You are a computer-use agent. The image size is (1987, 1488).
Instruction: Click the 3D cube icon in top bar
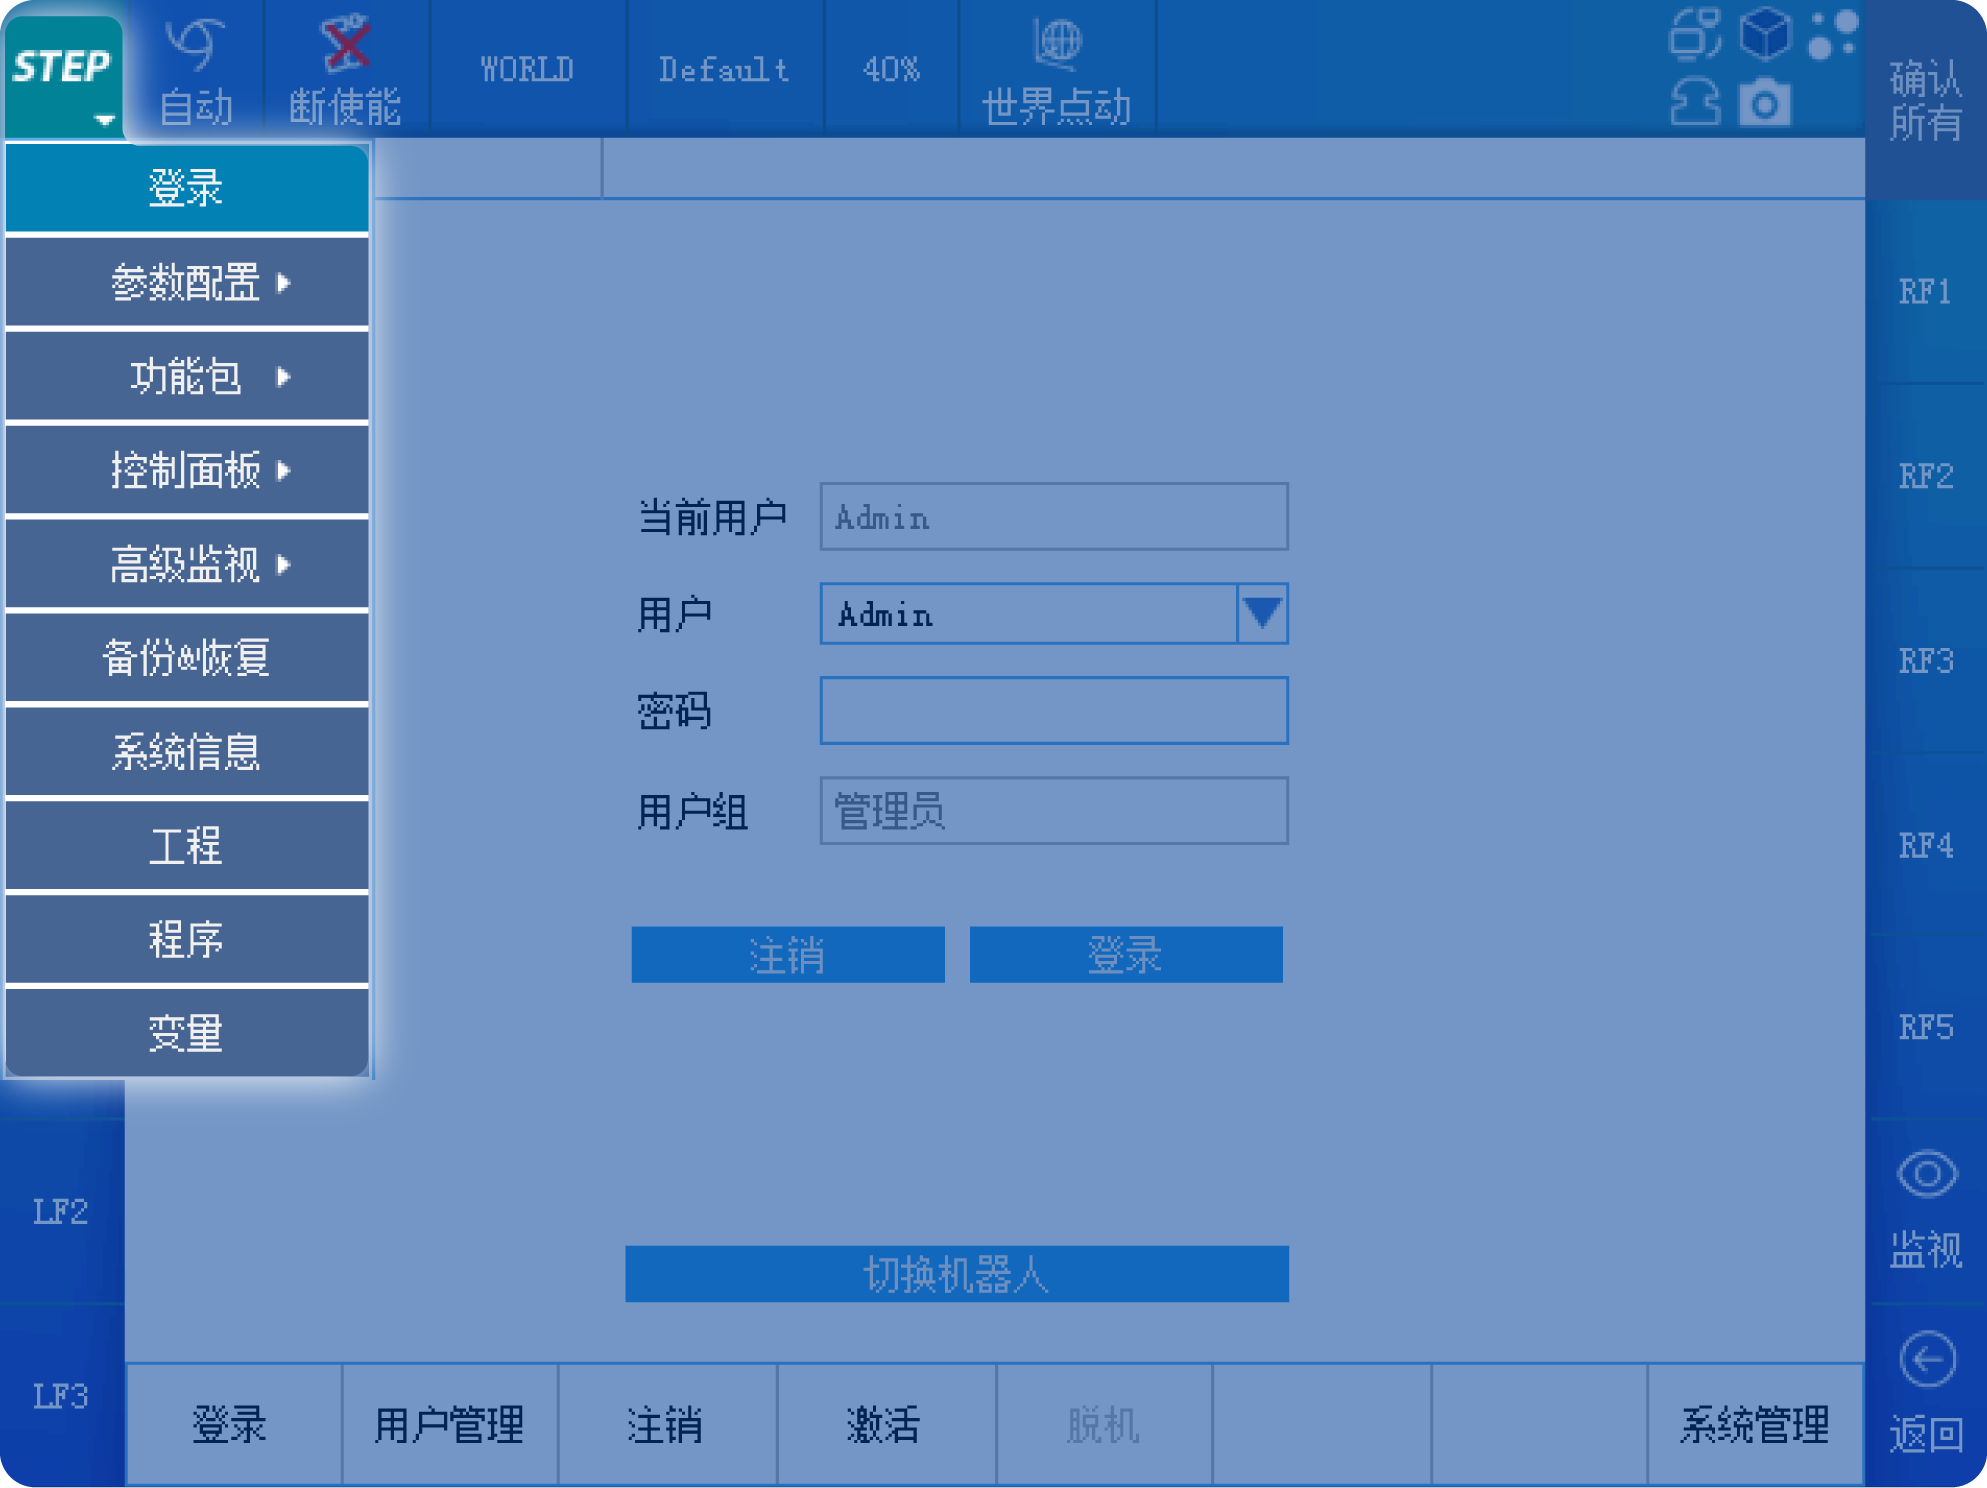point(1765,34)
